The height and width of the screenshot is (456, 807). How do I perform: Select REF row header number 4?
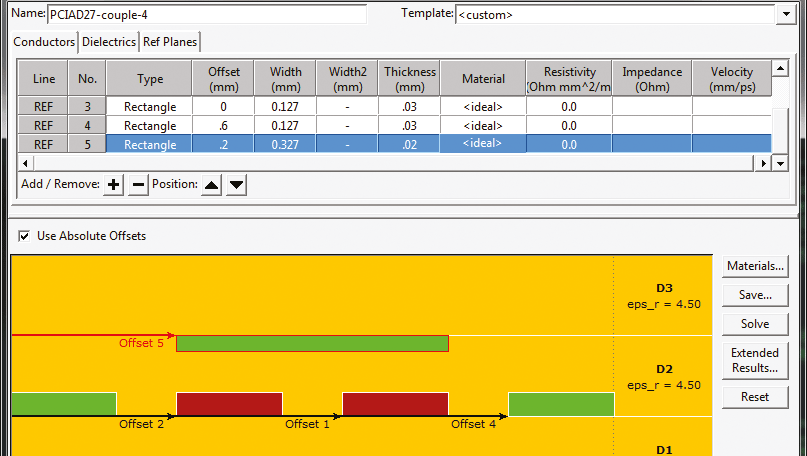[87, 126]
